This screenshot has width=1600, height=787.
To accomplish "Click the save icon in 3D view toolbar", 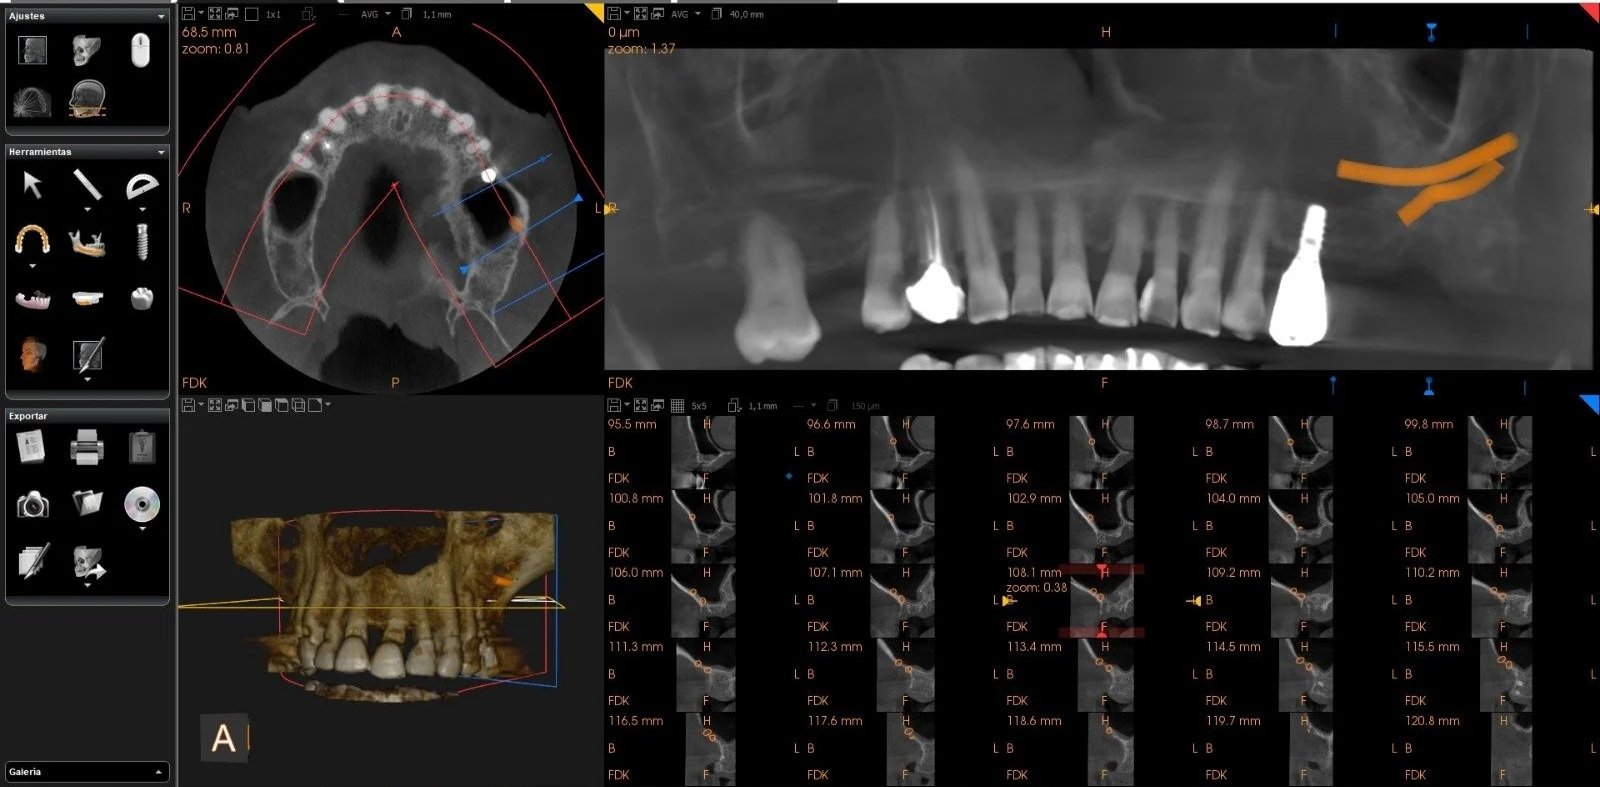I will 189,405.
